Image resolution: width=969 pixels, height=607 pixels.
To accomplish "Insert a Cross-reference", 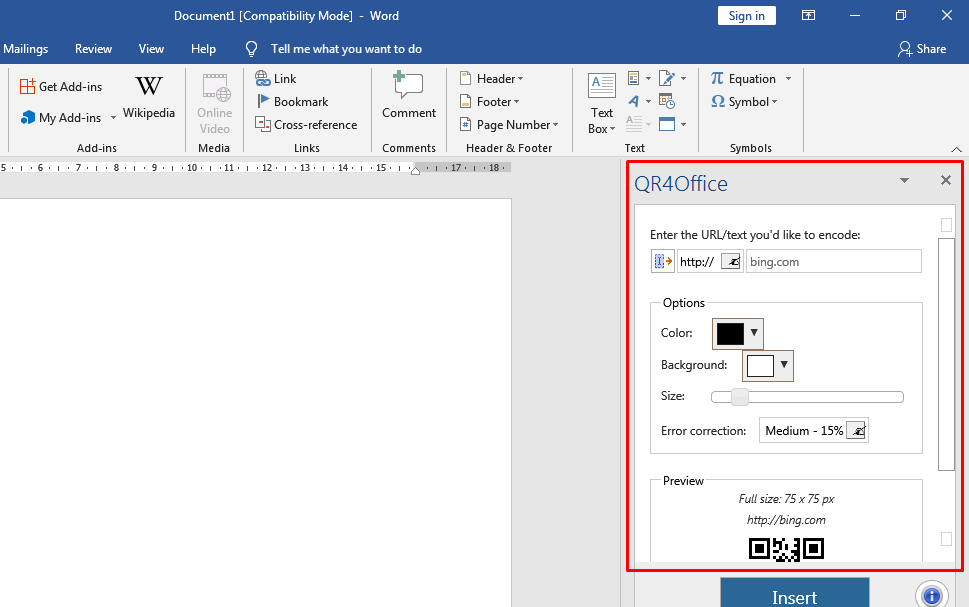I will tap(307, 124).
